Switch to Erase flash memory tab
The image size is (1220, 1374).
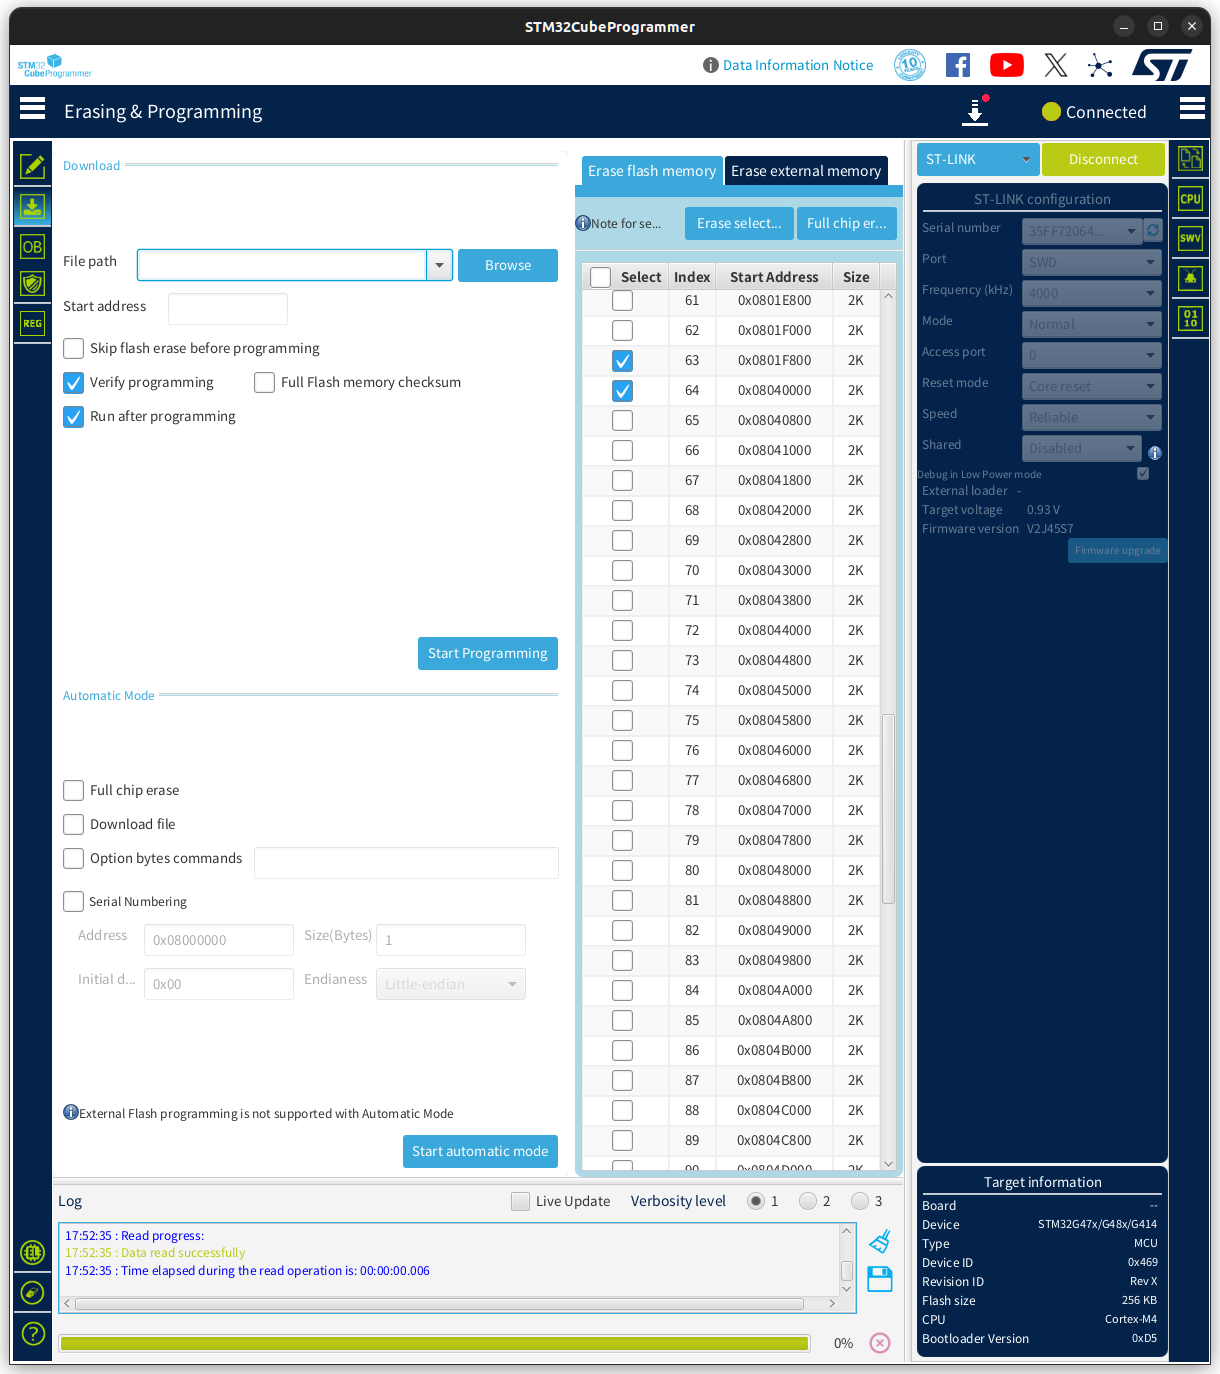[652, 171]
